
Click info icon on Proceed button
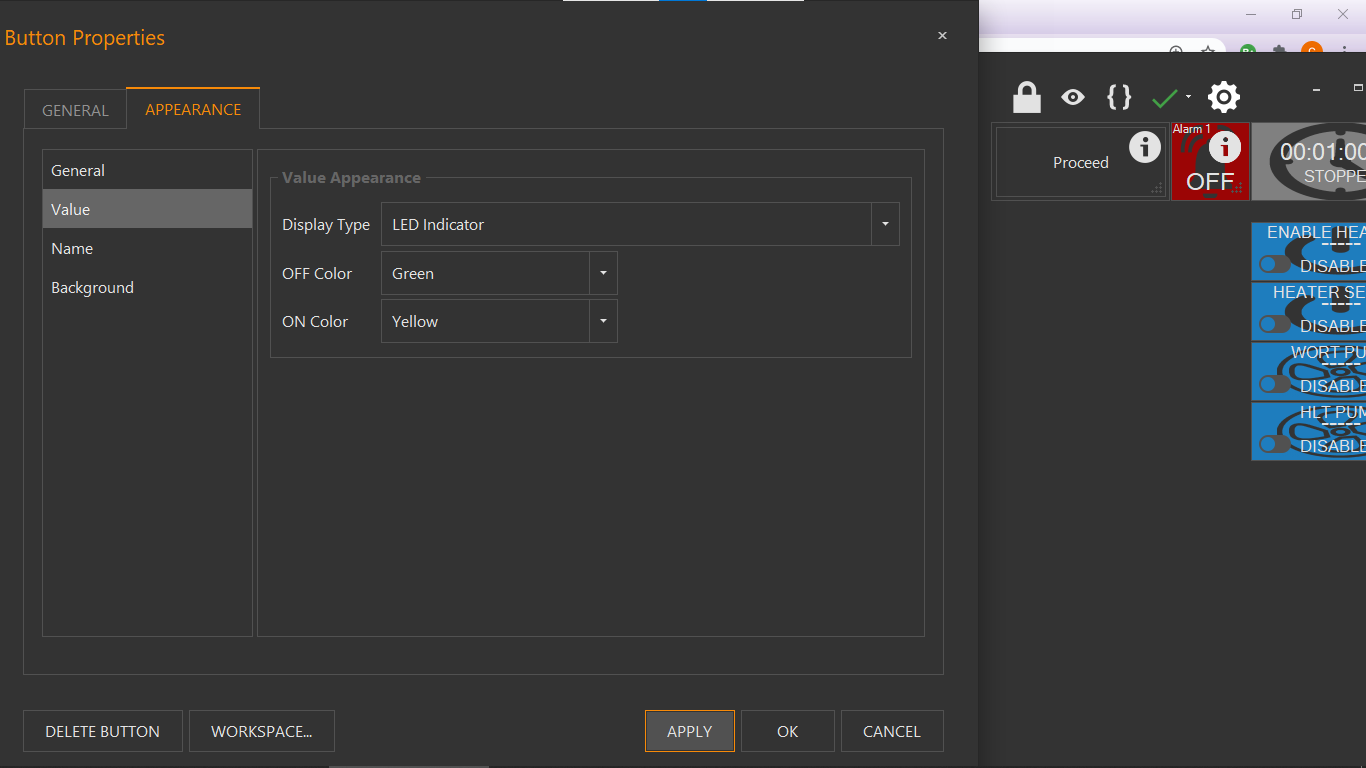[x=1145, y=147]
